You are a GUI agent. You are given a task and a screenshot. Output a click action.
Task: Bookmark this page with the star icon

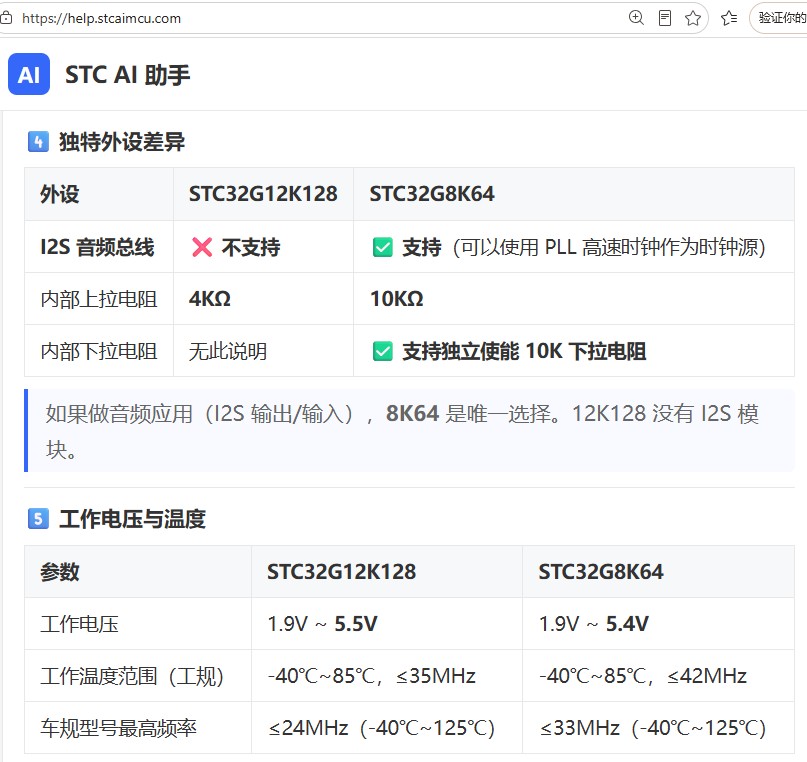[693, 18]
